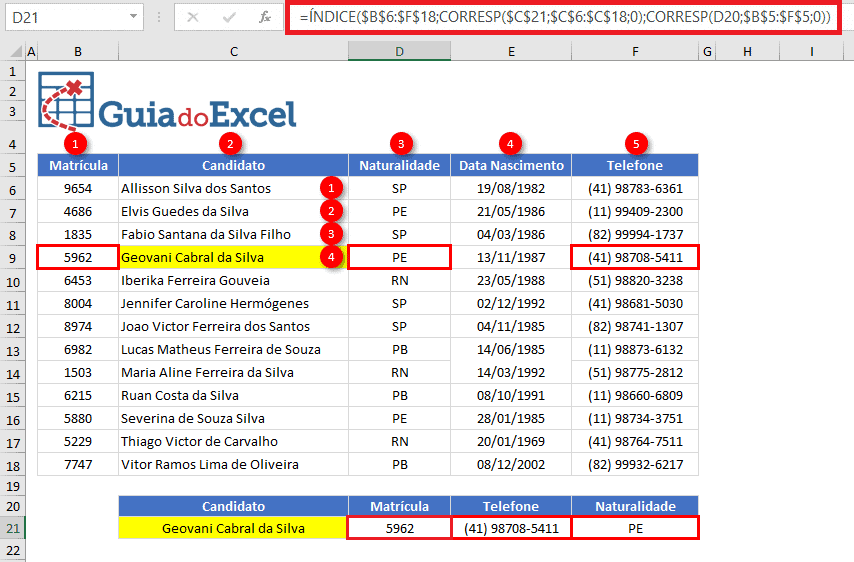
Task: Select row 21 header
Action: tap(13, 529)
